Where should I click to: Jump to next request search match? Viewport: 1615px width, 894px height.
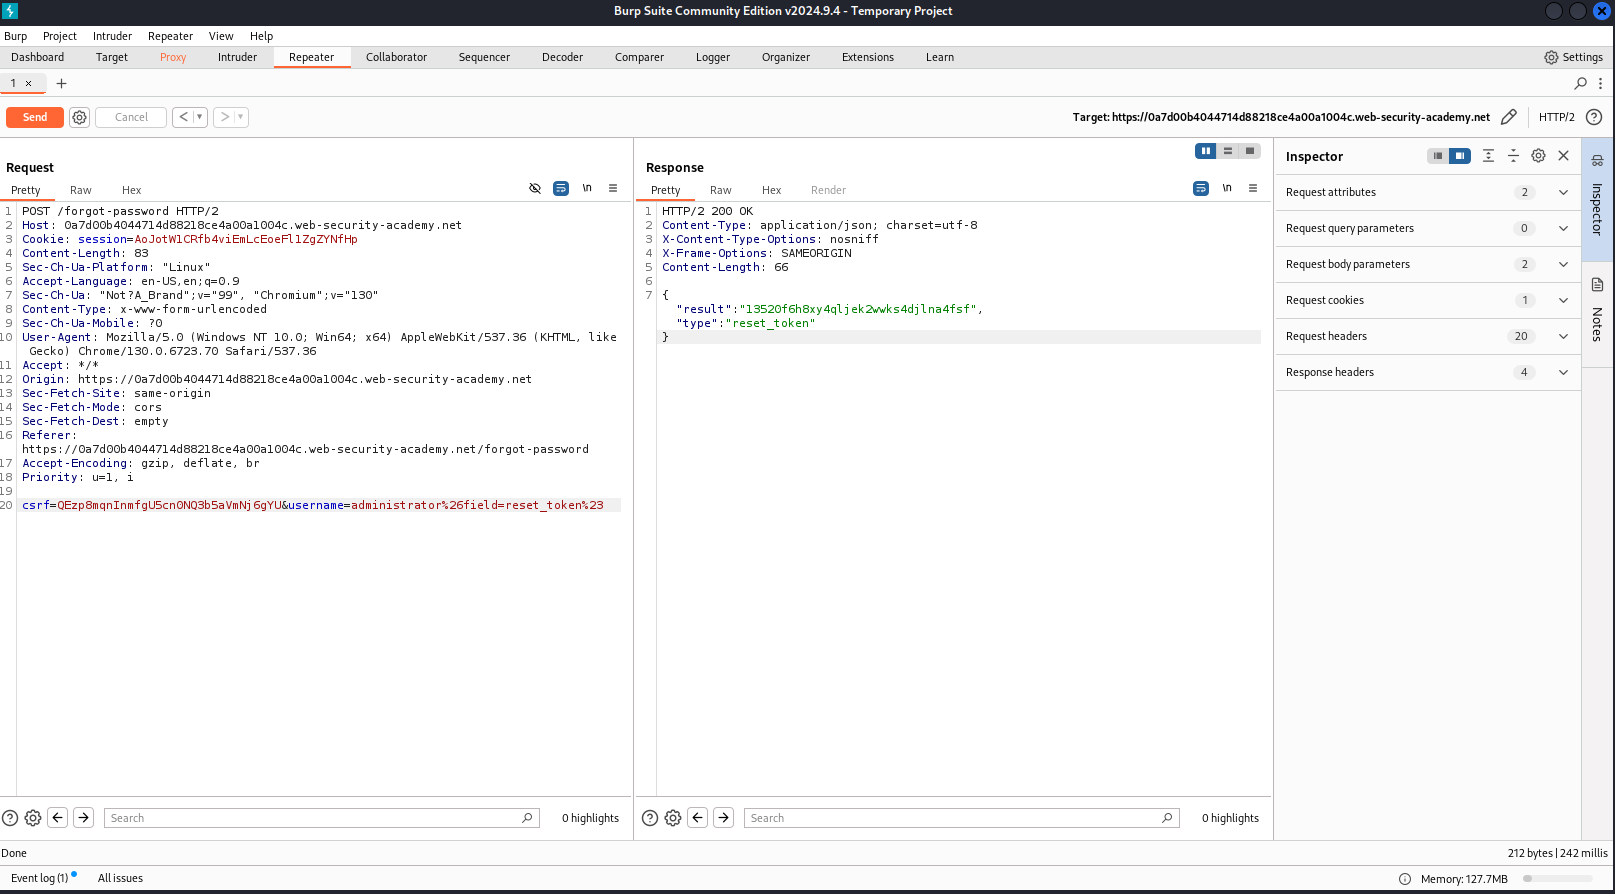tap(84, 818)
